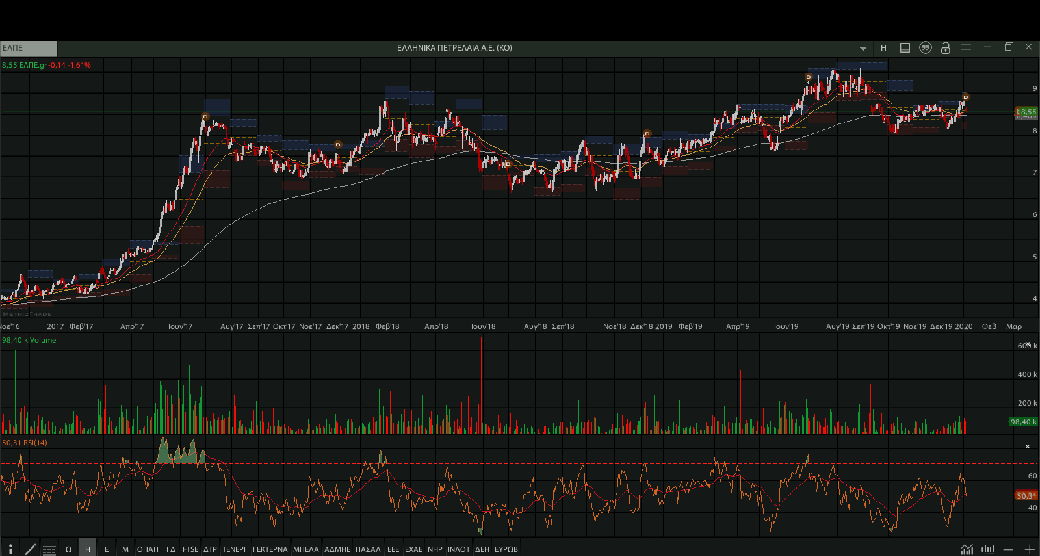Screen dimensions: 1040x556
Task: Click the panel layout icon in title bar
Action: 904,47
